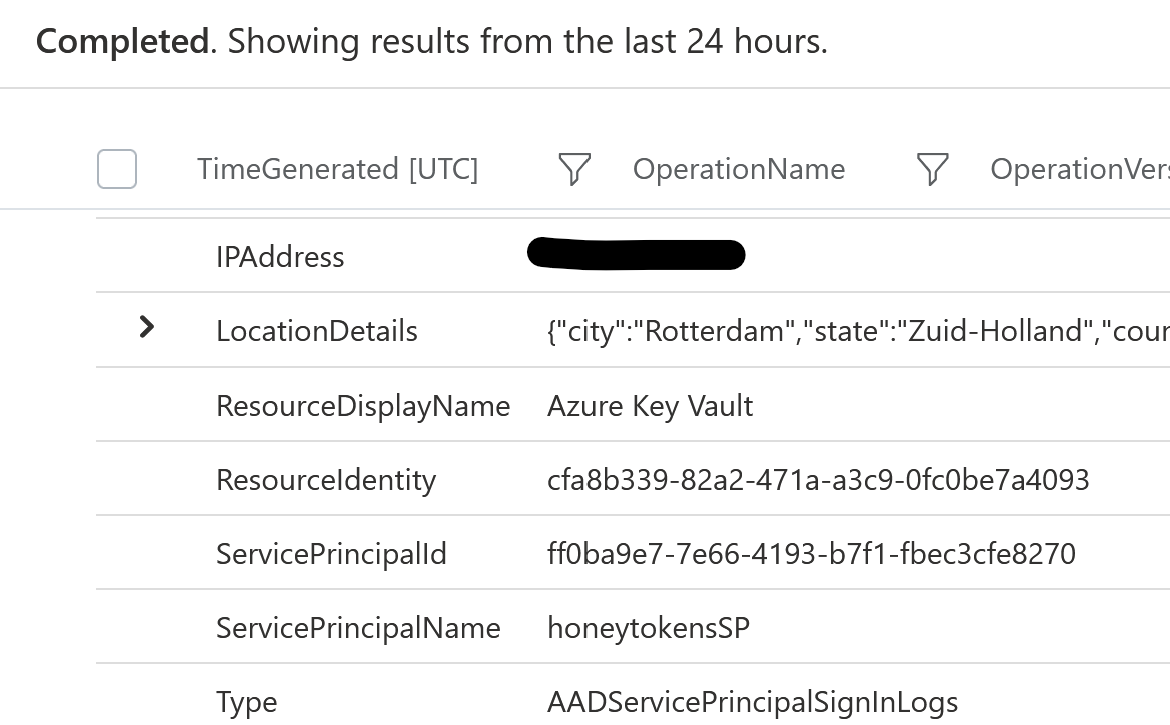Select the IPAddress field name

(280, 257)
